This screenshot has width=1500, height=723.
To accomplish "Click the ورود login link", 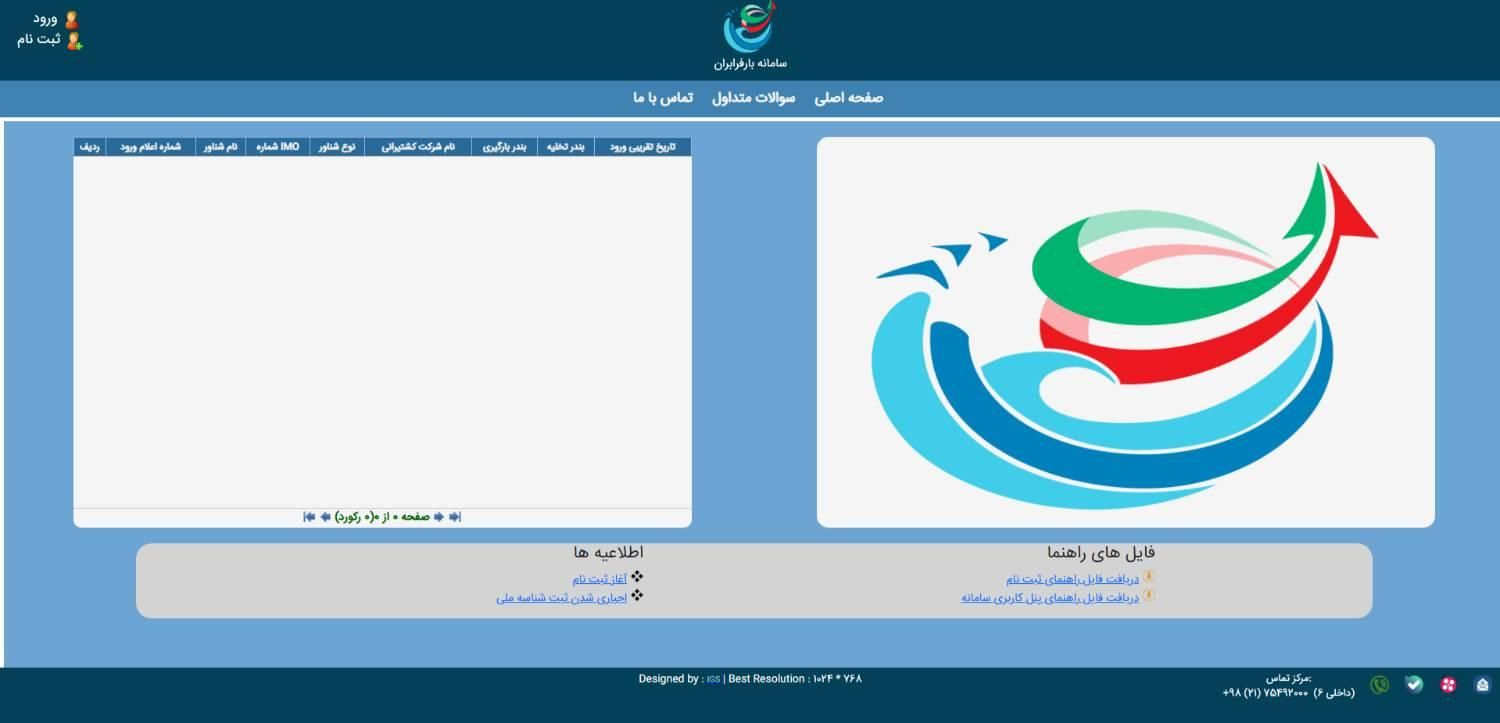I will click(46, 19).
